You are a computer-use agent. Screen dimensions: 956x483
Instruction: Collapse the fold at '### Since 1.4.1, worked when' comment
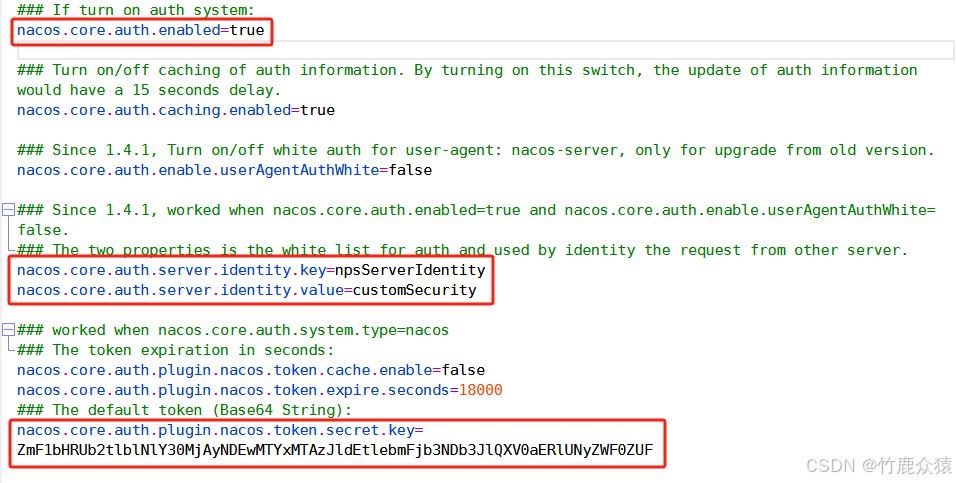tap(8, 210)
